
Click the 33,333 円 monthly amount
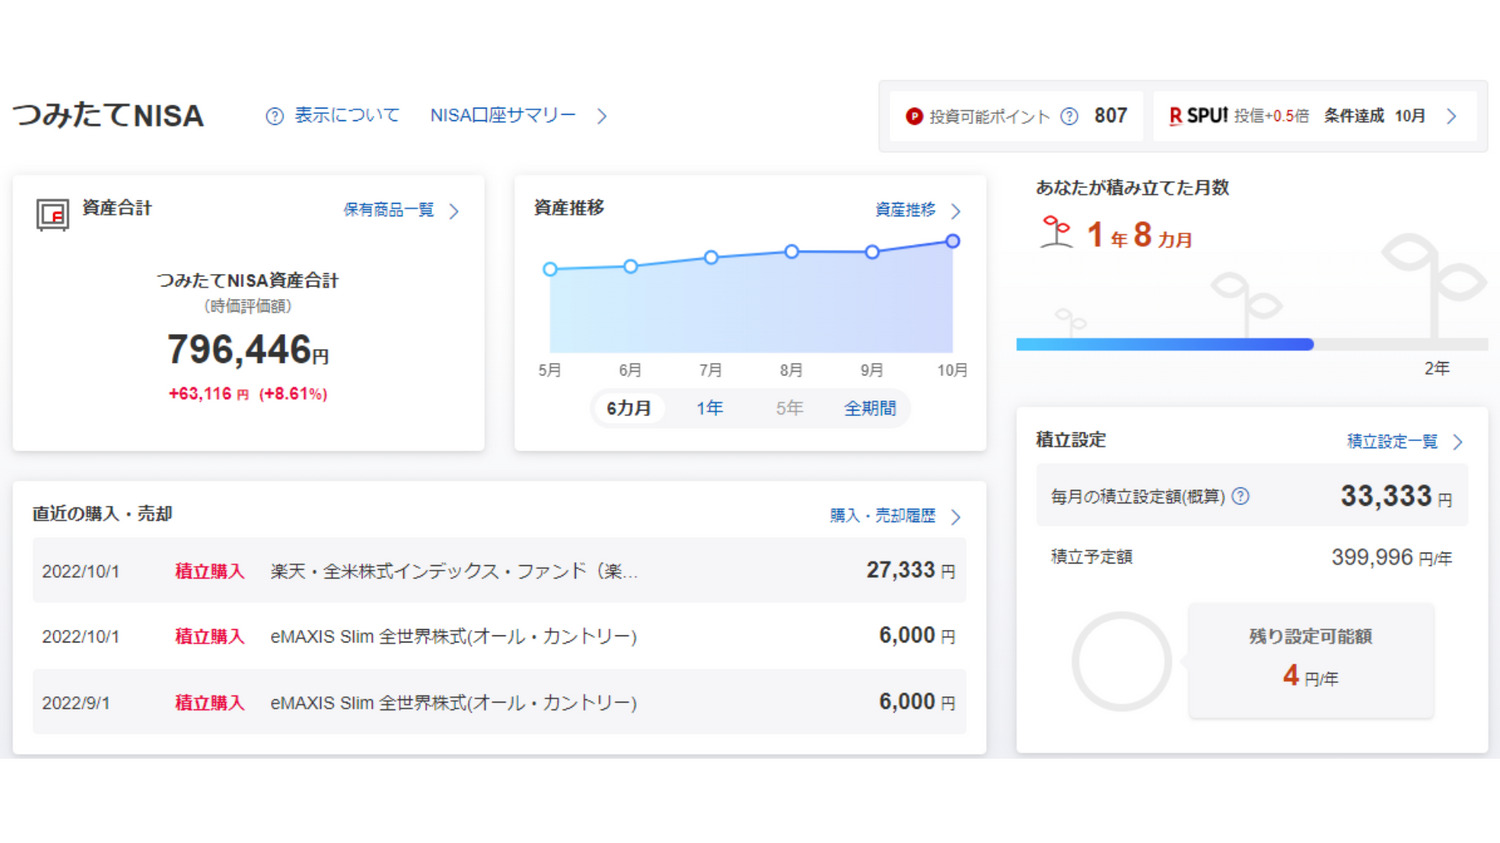pyautogui.click(x=1396, y=496)
